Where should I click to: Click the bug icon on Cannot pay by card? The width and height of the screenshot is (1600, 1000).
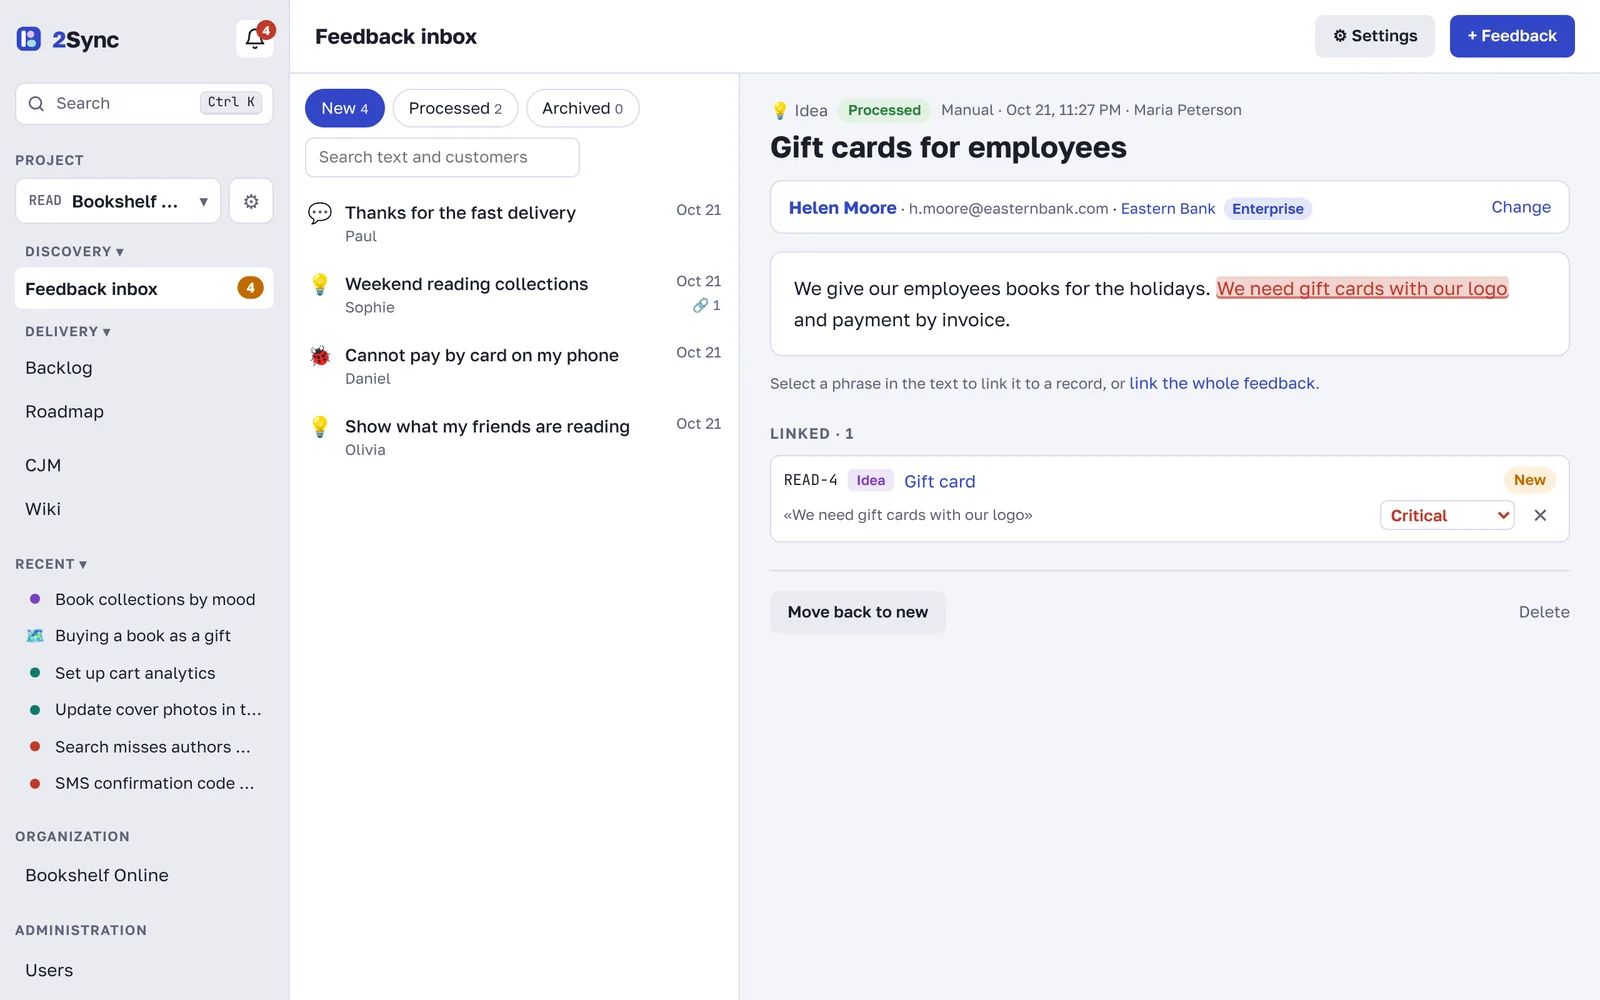point(320,355)
